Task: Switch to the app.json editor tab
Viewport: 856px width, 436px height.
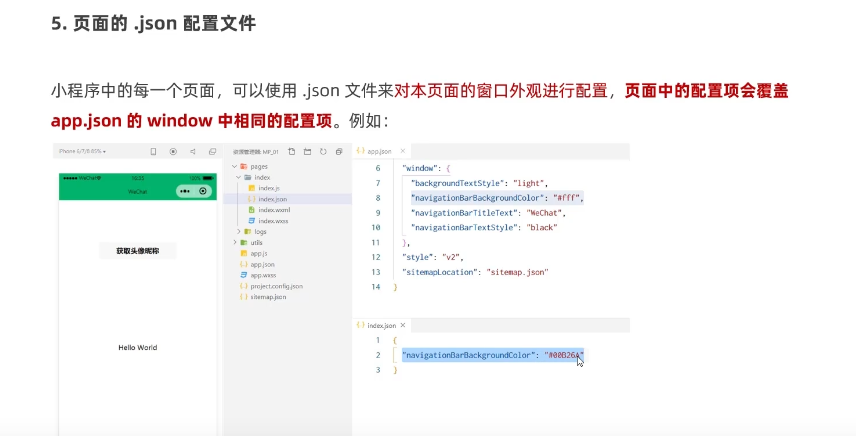Action: pyautogui.click(x=379, y=151)
